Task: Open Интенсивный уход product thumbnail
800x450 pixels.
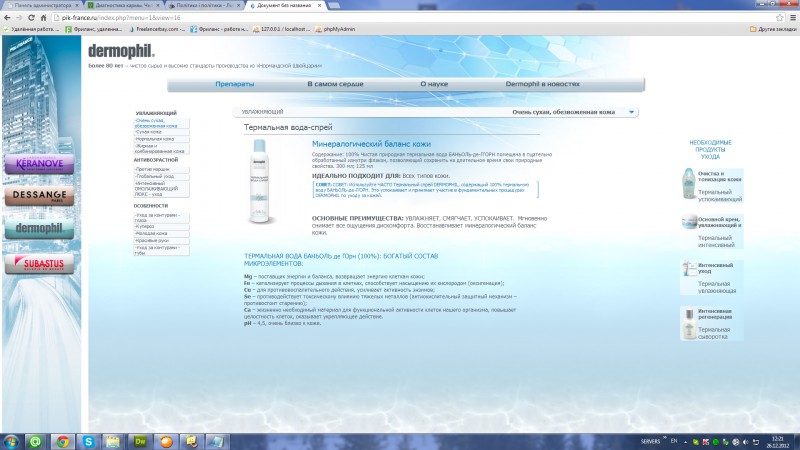Action: [x=689, y=269]
